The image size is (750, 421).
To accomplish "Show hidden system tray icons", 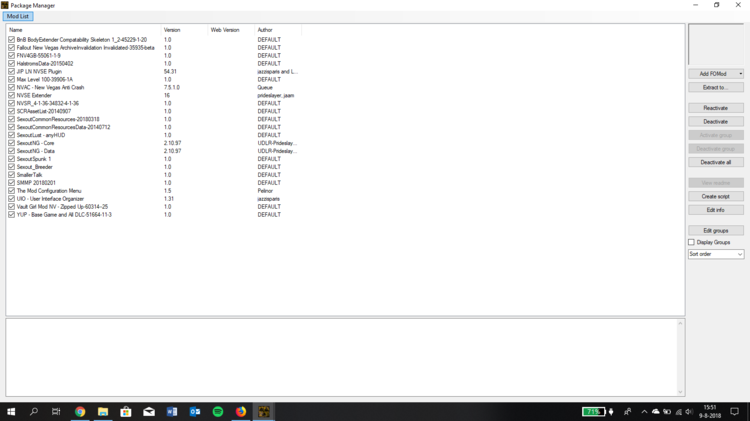I will tap(644, 411).
